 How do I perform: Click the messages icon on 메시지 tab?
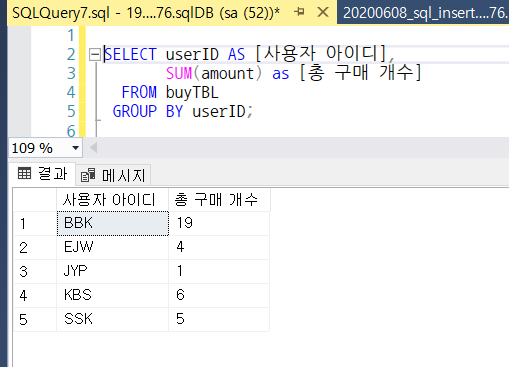pyautogui.click(x=88, y=175)
